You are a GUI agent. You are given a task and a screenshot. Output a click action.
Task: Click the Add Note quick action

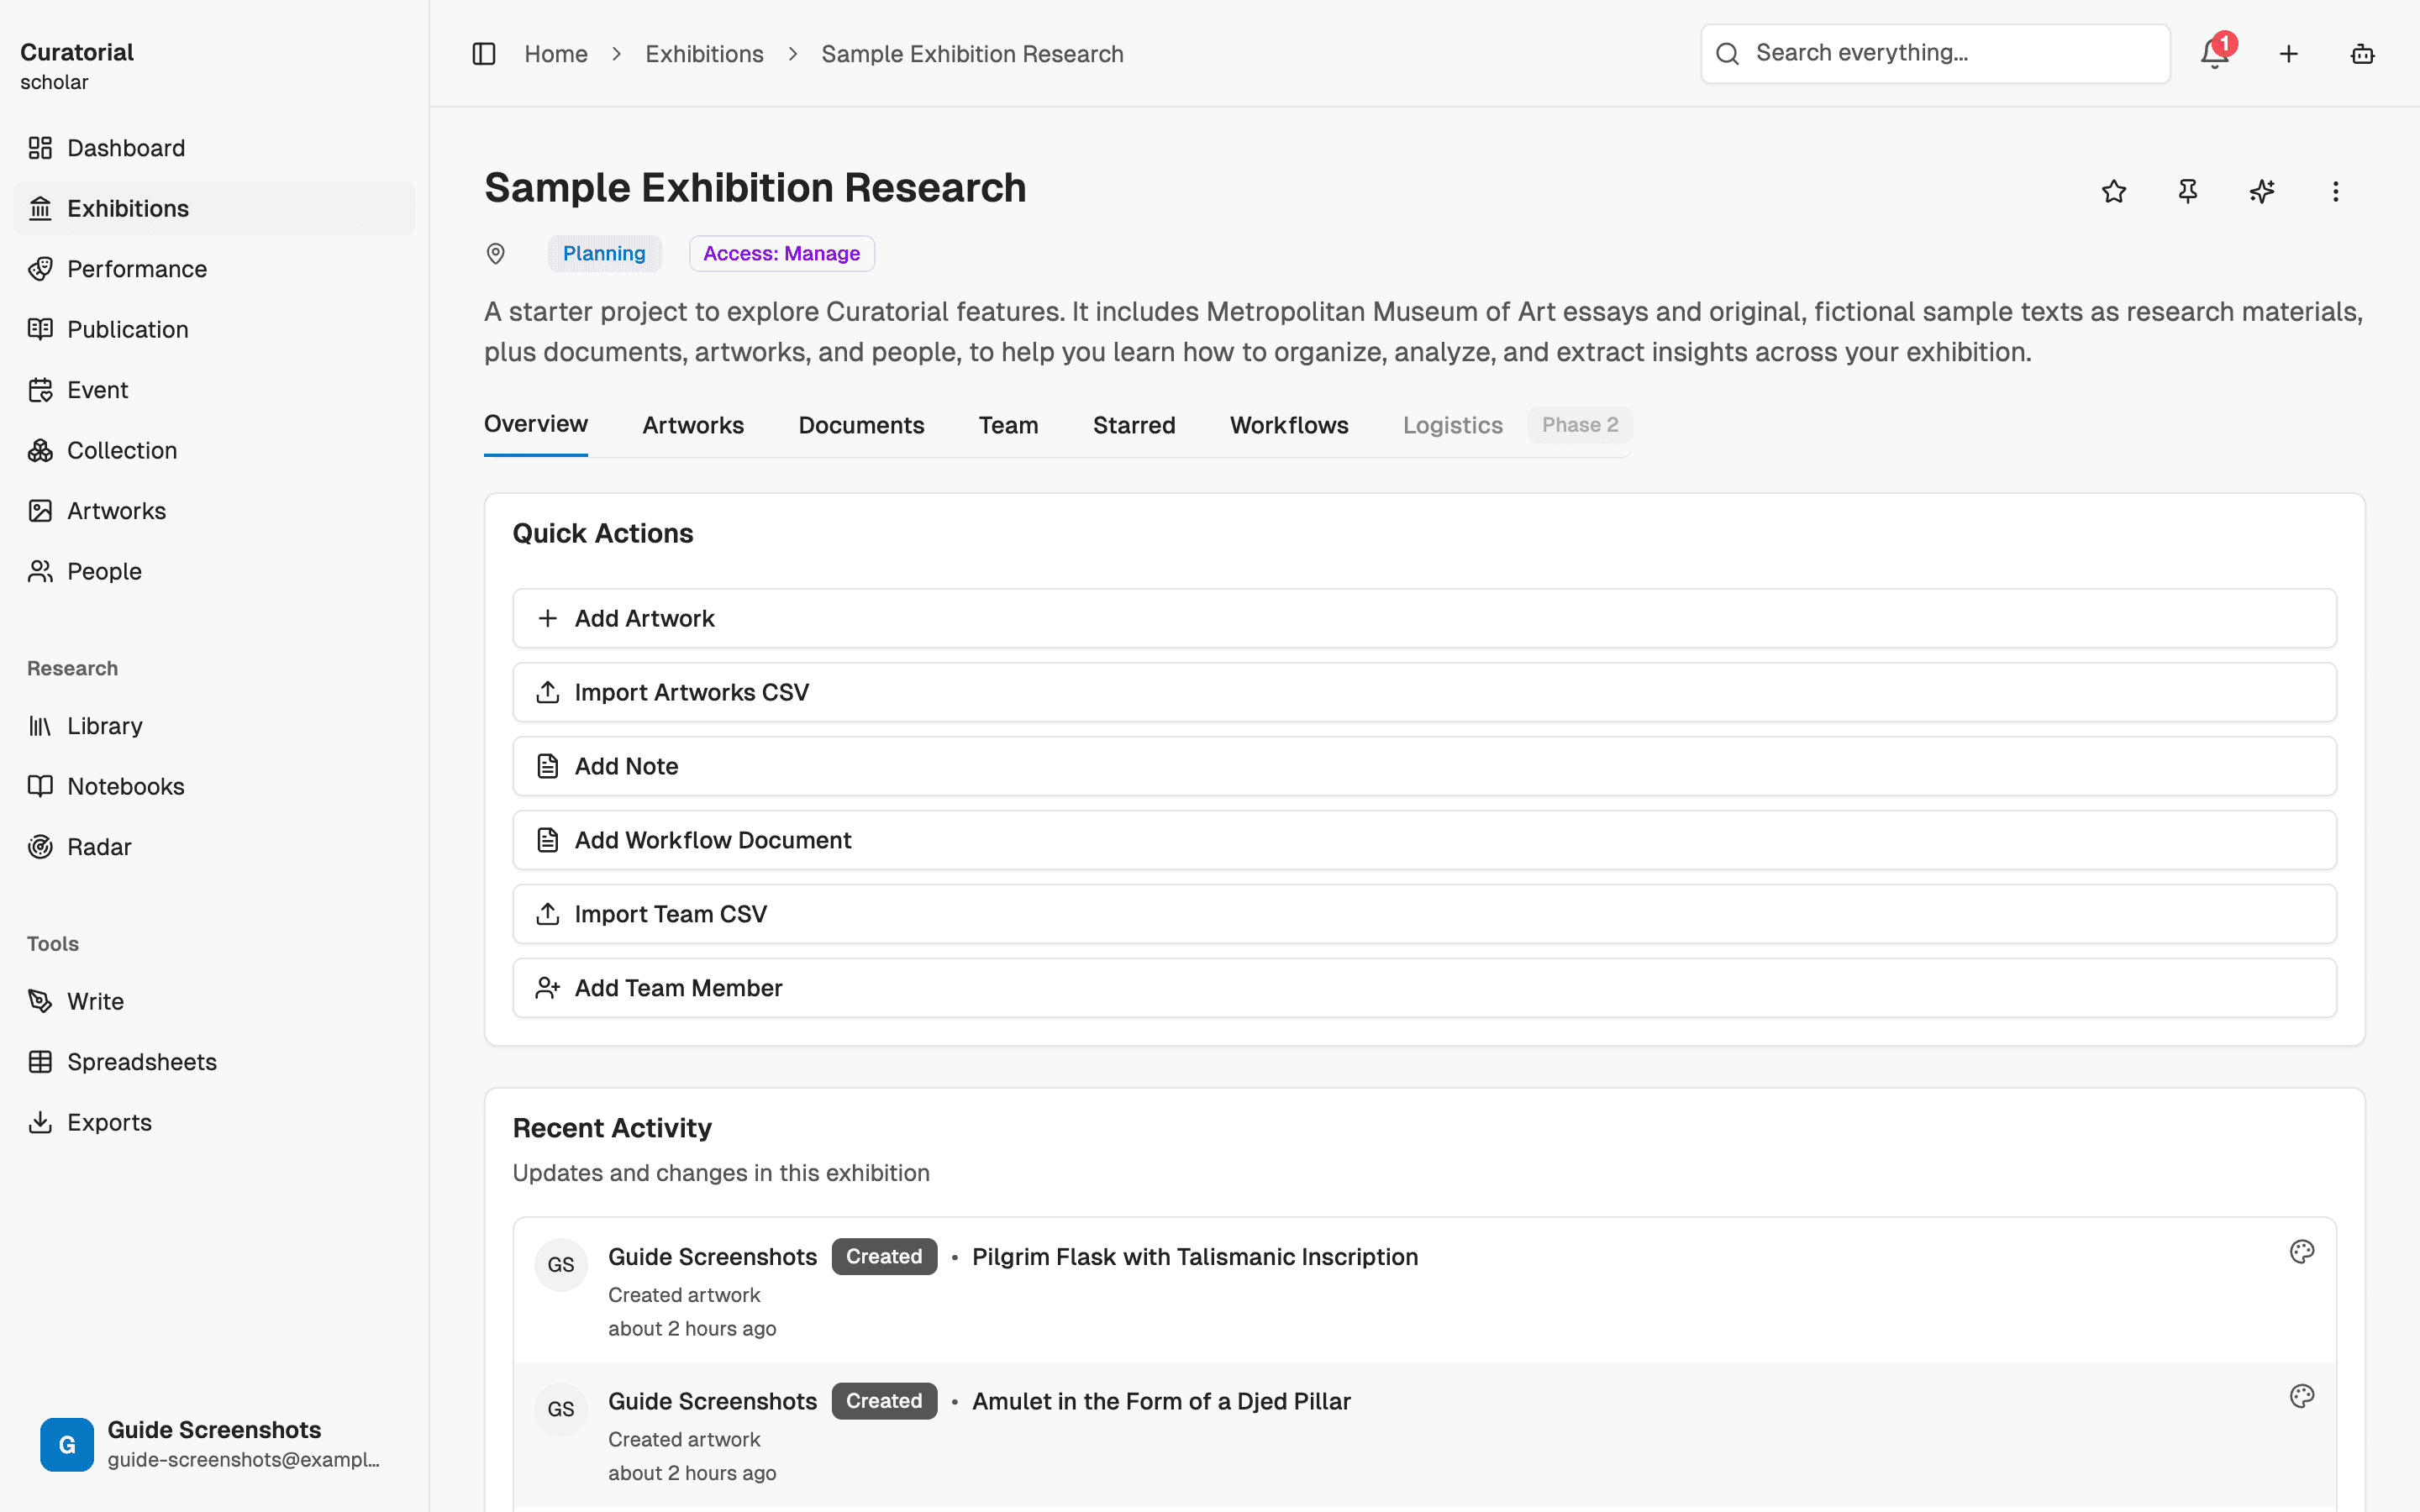(x=1424, y=766)
